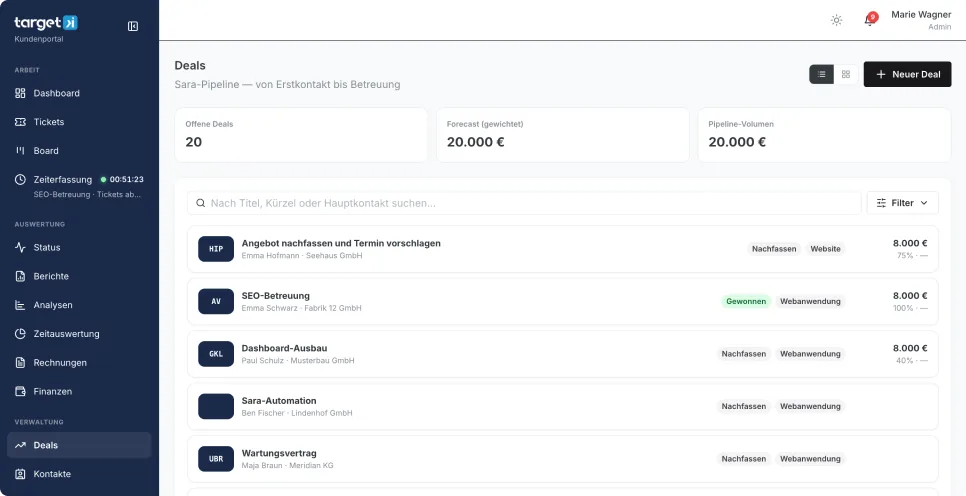Image resolution: width=966 pixels, height=496 pixels.
Task: Open the SEO-Betreuung deal
Action: [562, 301]
